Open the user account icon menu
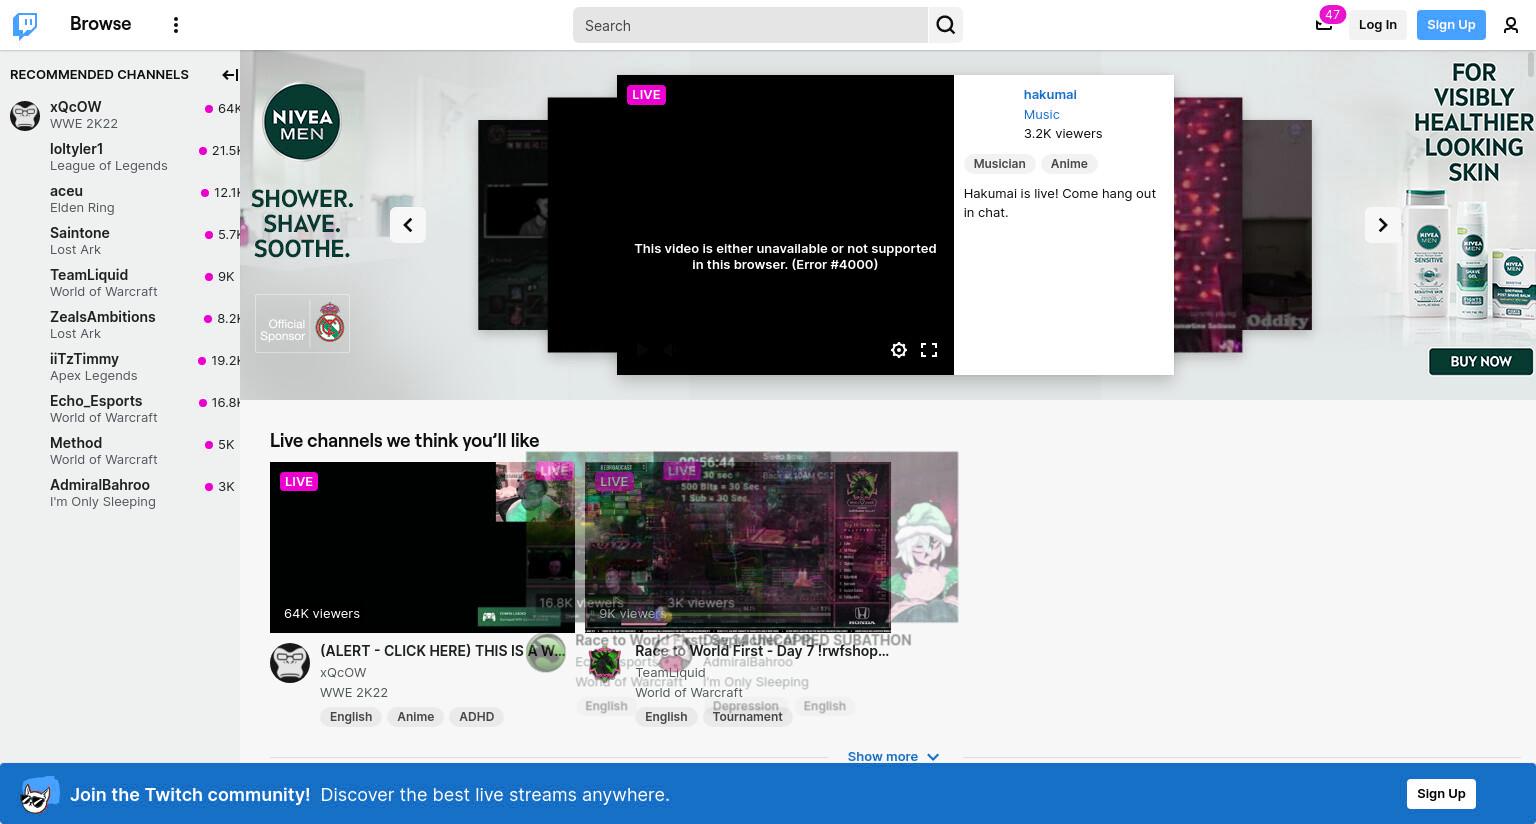Image resolution: width=1536 pixels, height=824 pixels. click(1511, 25)
